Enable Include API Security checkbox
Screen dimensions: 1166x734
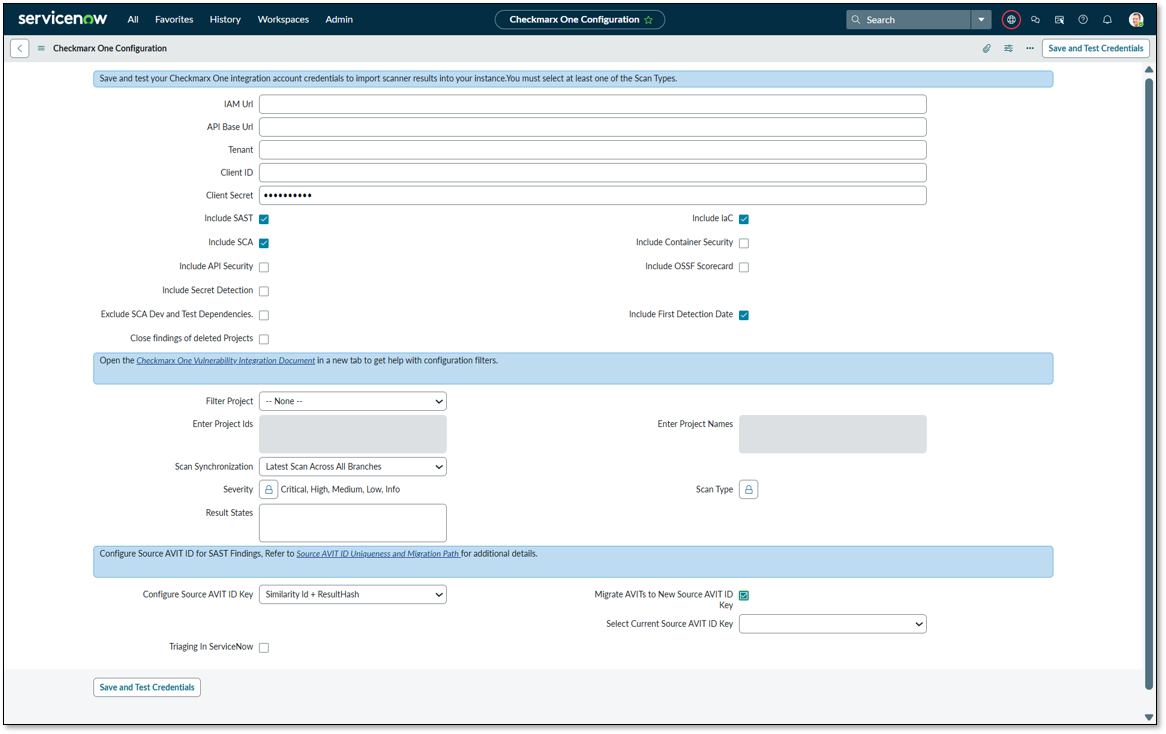click(x=264, y=267)
